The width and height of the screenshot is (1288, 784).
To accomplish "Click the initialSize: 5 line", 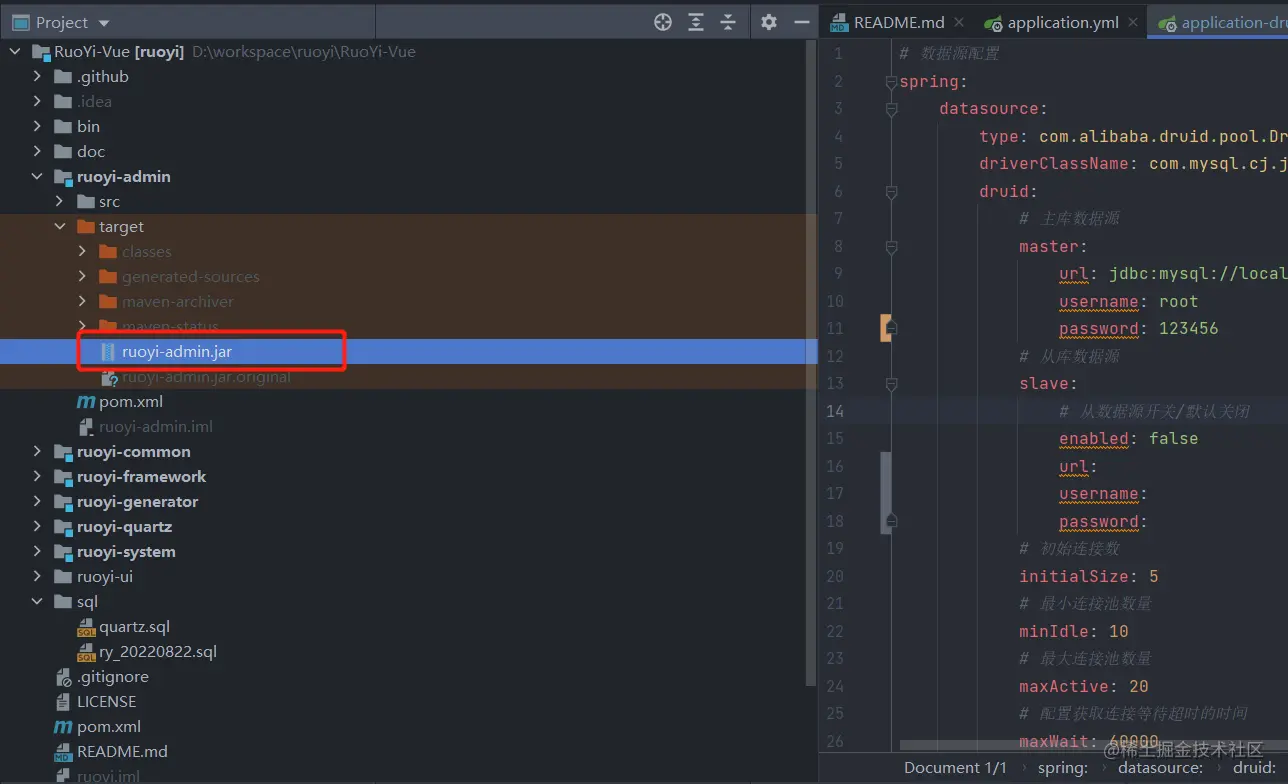I will pos(1088,576).
